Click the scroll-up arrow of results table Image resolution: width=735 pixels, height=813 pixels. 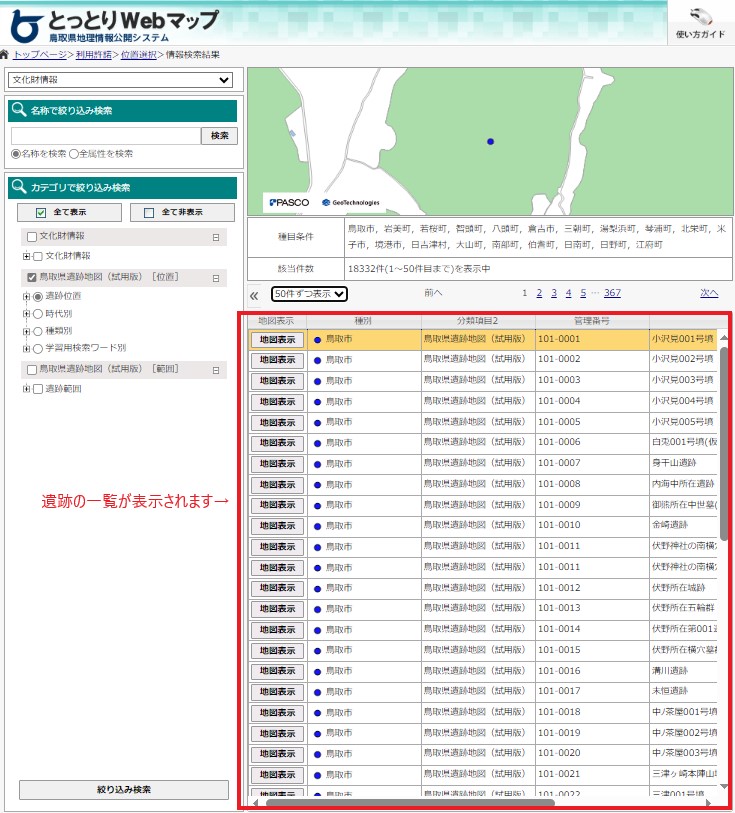point(724,338)
